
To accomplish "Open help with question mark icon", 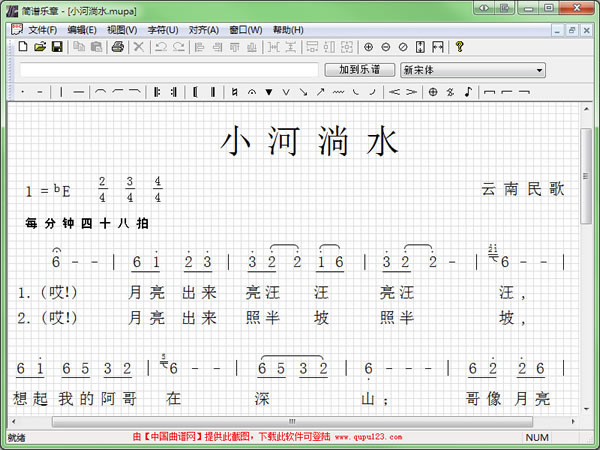I will [x=459, y=47].
